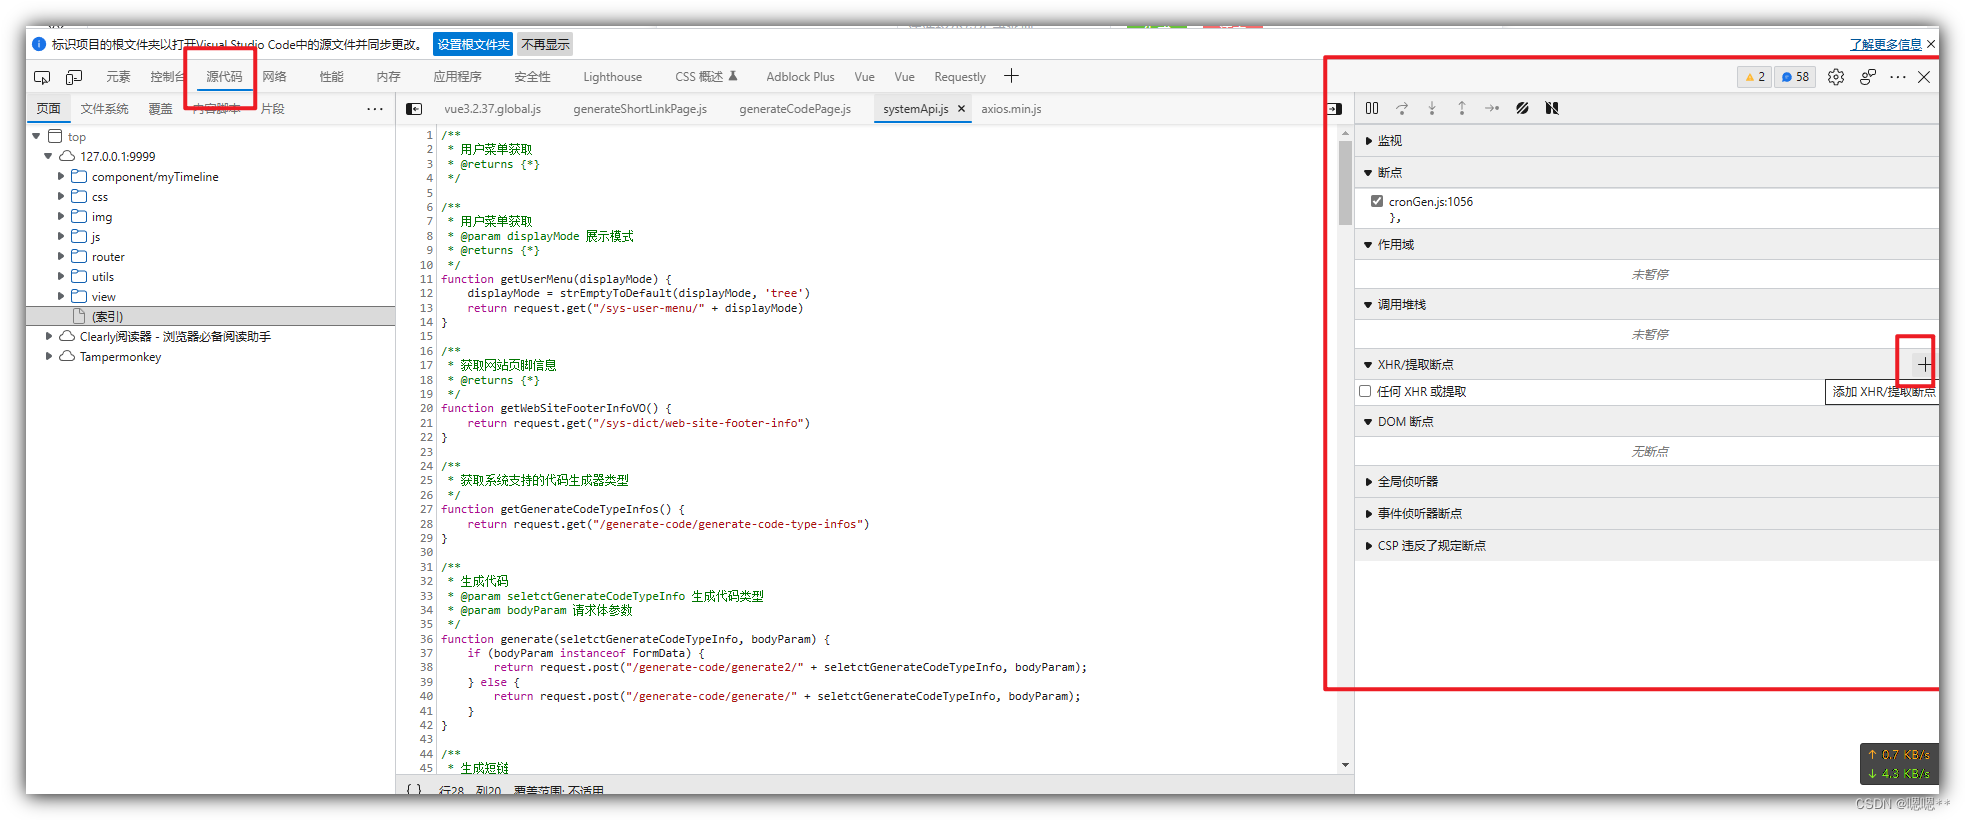Add a new DevTools tool tab
This screenshot has height=820, width=1965.
[x=1011, y=76]
